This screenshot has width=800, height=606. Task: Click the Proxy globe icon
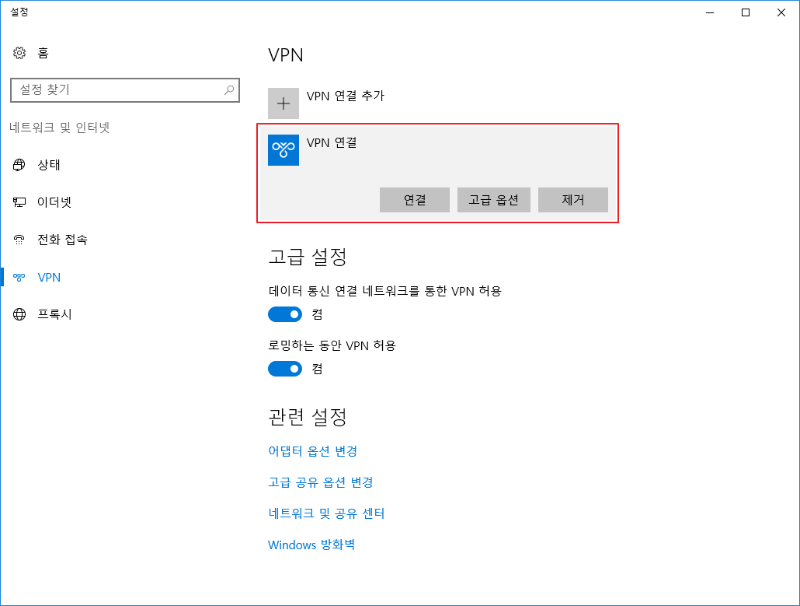click(x=19, y=314)
